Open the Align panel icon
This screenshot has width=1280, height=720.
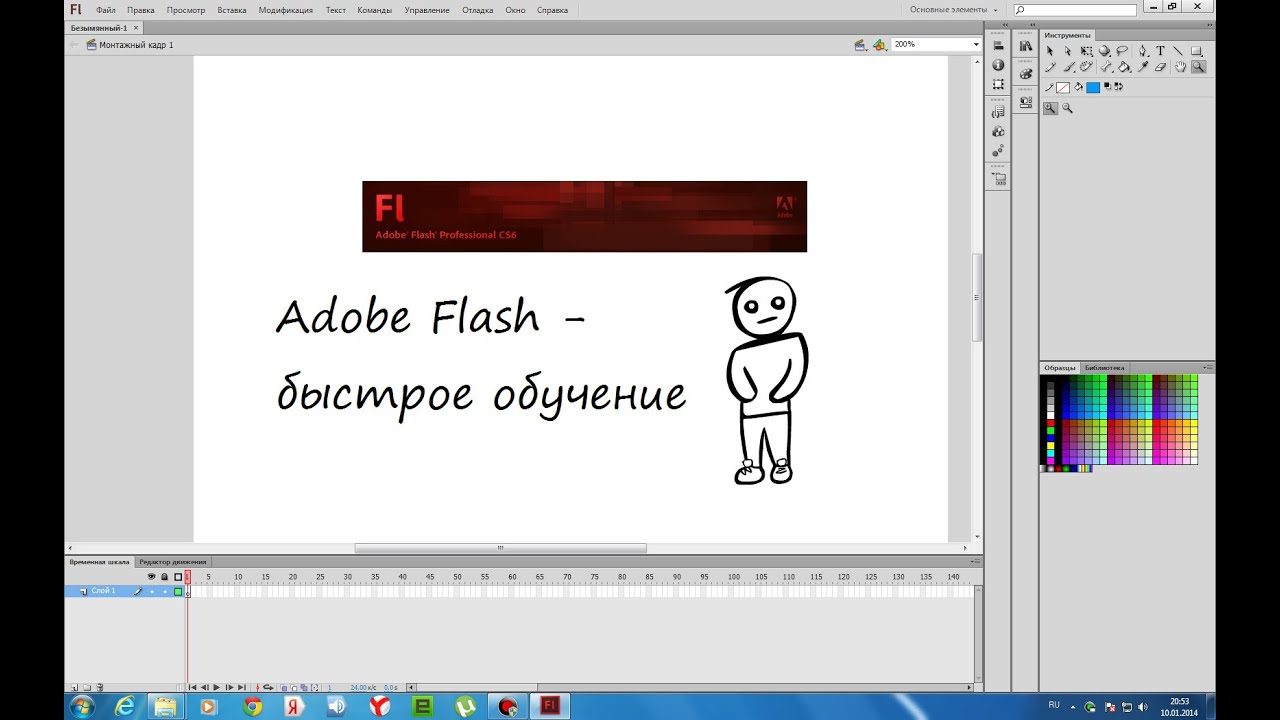(x=999, y=46)
